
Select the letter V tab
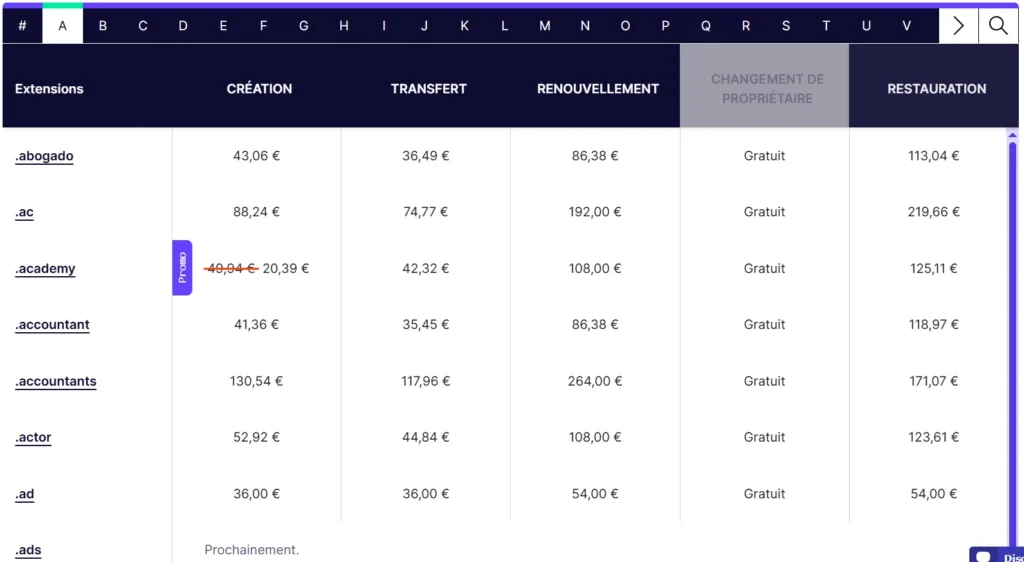pos(907,26)
